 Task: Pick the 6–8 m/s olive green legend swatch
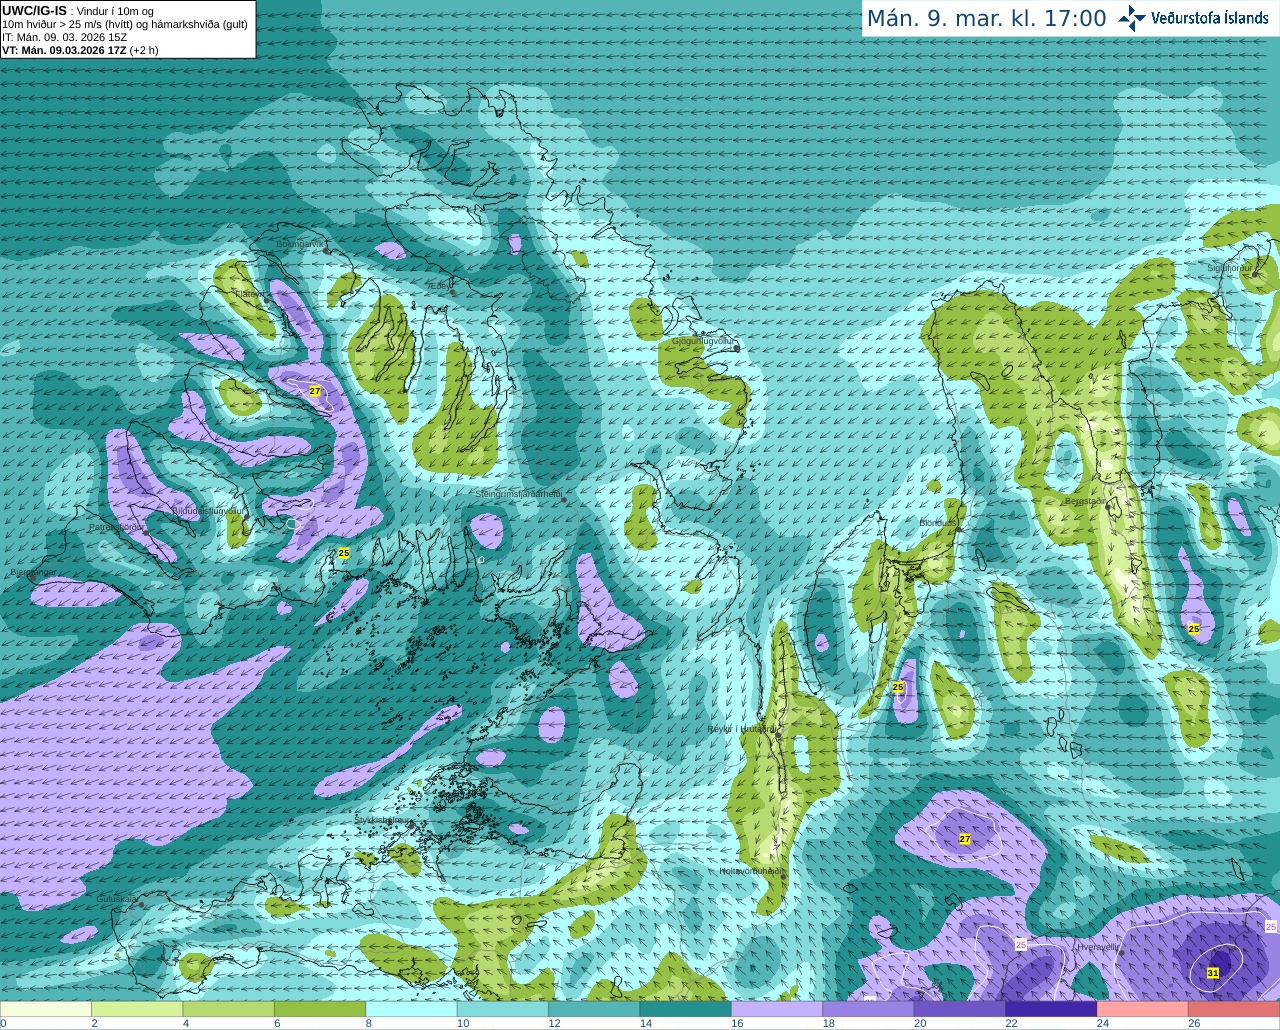point(320,1009)
